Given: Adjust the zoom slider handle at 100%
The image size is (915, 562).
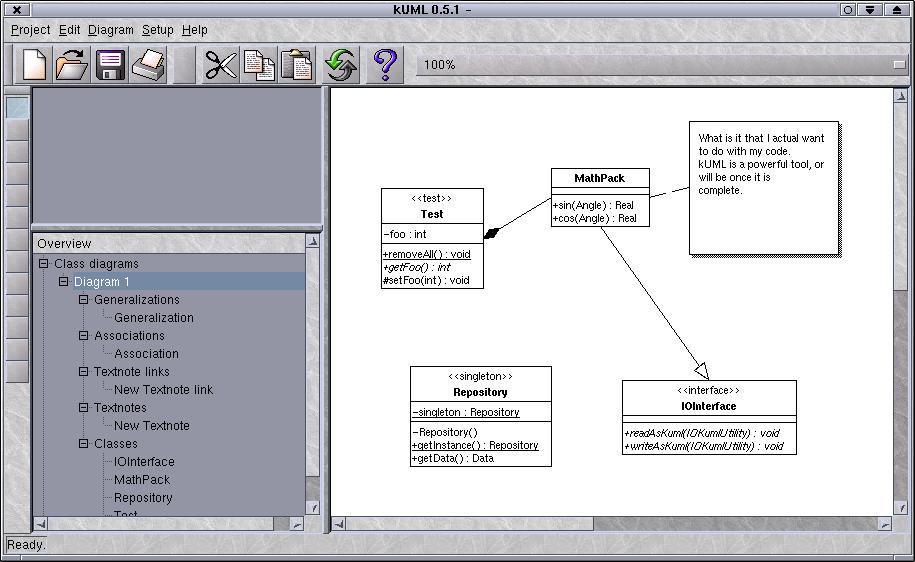Looking at the screenshot, I should point(899,65).
